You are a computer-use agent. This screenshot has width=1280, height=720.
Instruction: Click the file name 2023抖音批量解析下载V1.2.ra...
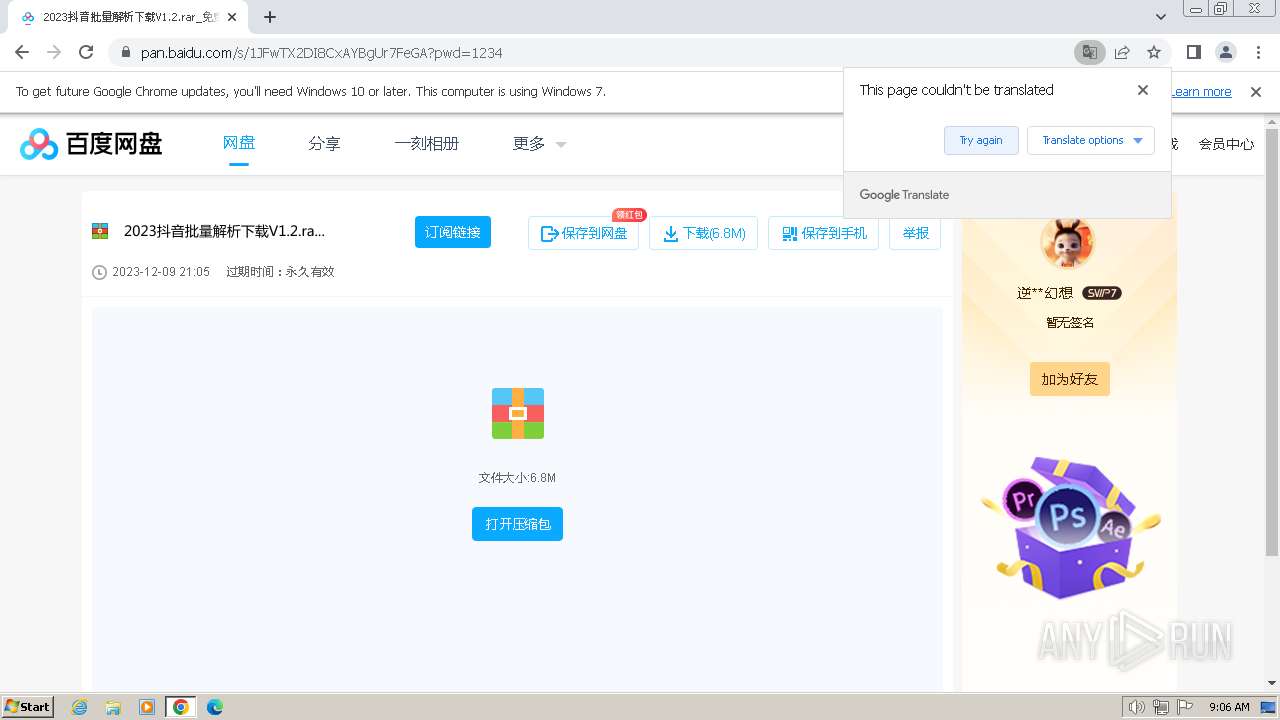(x=224, y=231)
